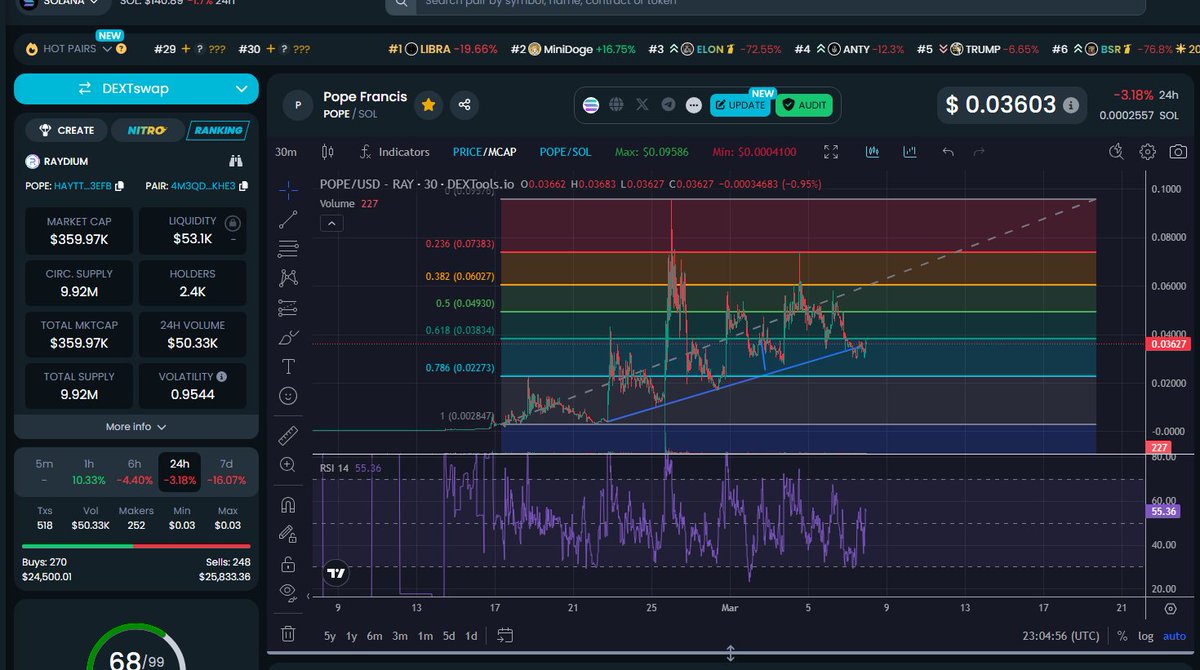Image resolution: width=1200 pixels, height=670 pixels.
Task: Open hot pair #2 MiniDoge
Action: click(573, 49)
